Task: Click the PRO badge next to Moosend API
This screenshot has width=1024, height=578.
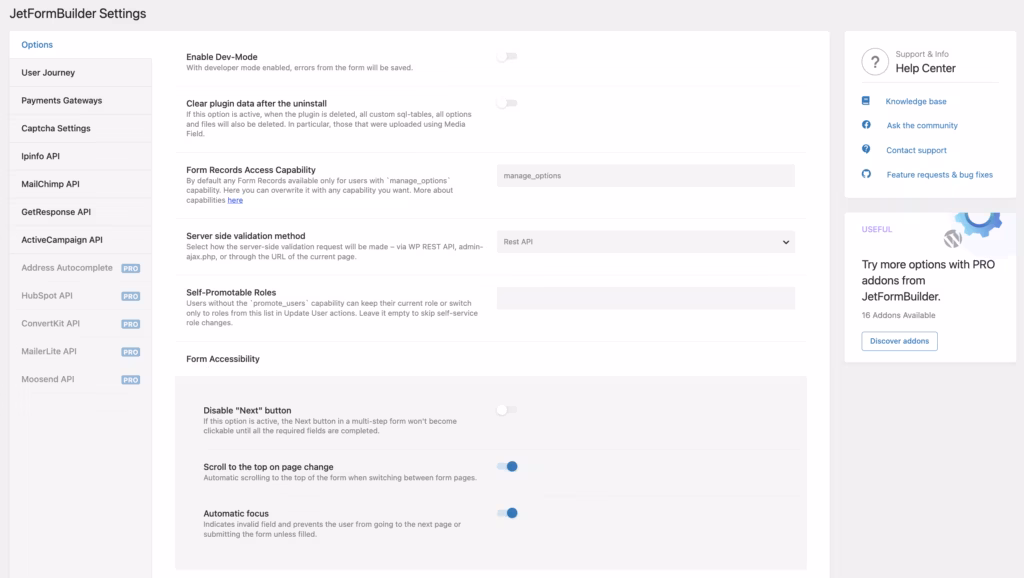Action: click(x=131, y=380)
